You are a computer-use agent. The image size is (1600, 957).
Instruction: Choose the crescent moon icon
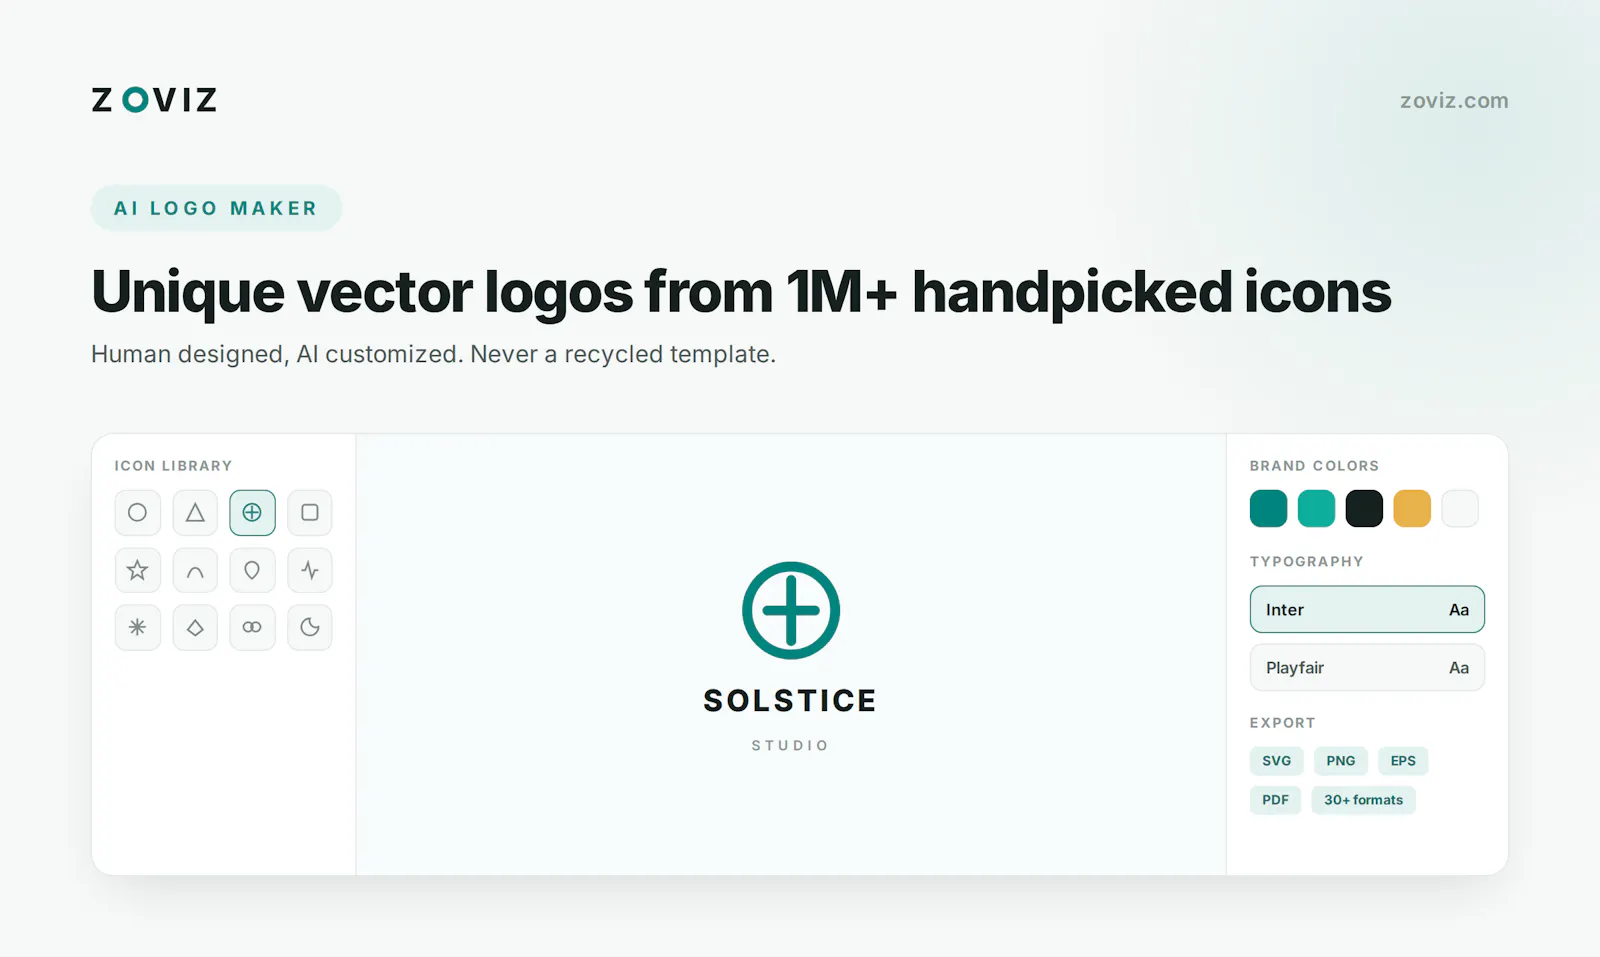coord(310,627)
